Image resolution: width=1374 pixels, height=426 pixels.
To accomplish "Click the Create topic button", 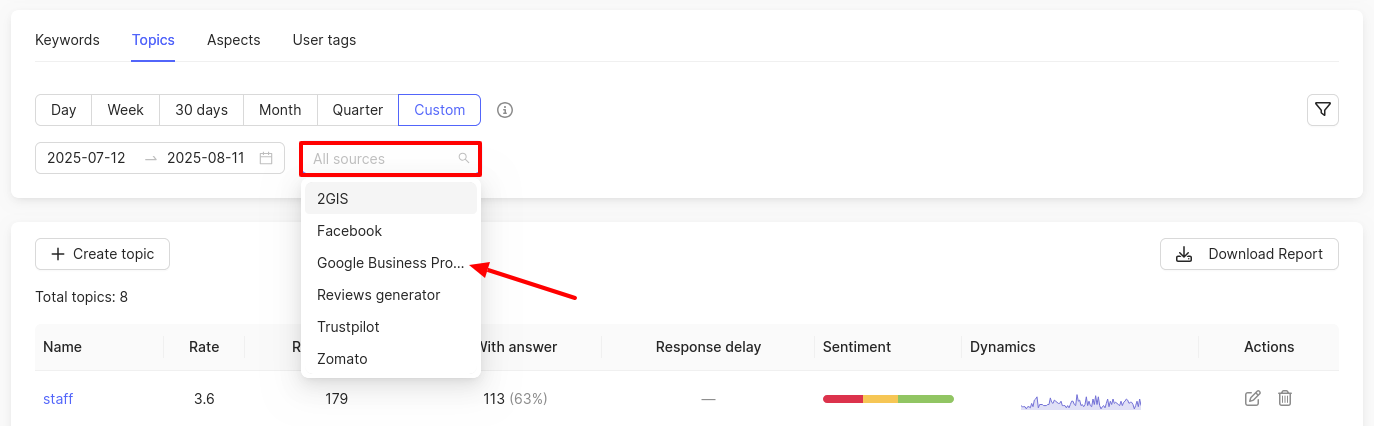I will point(102,254).
